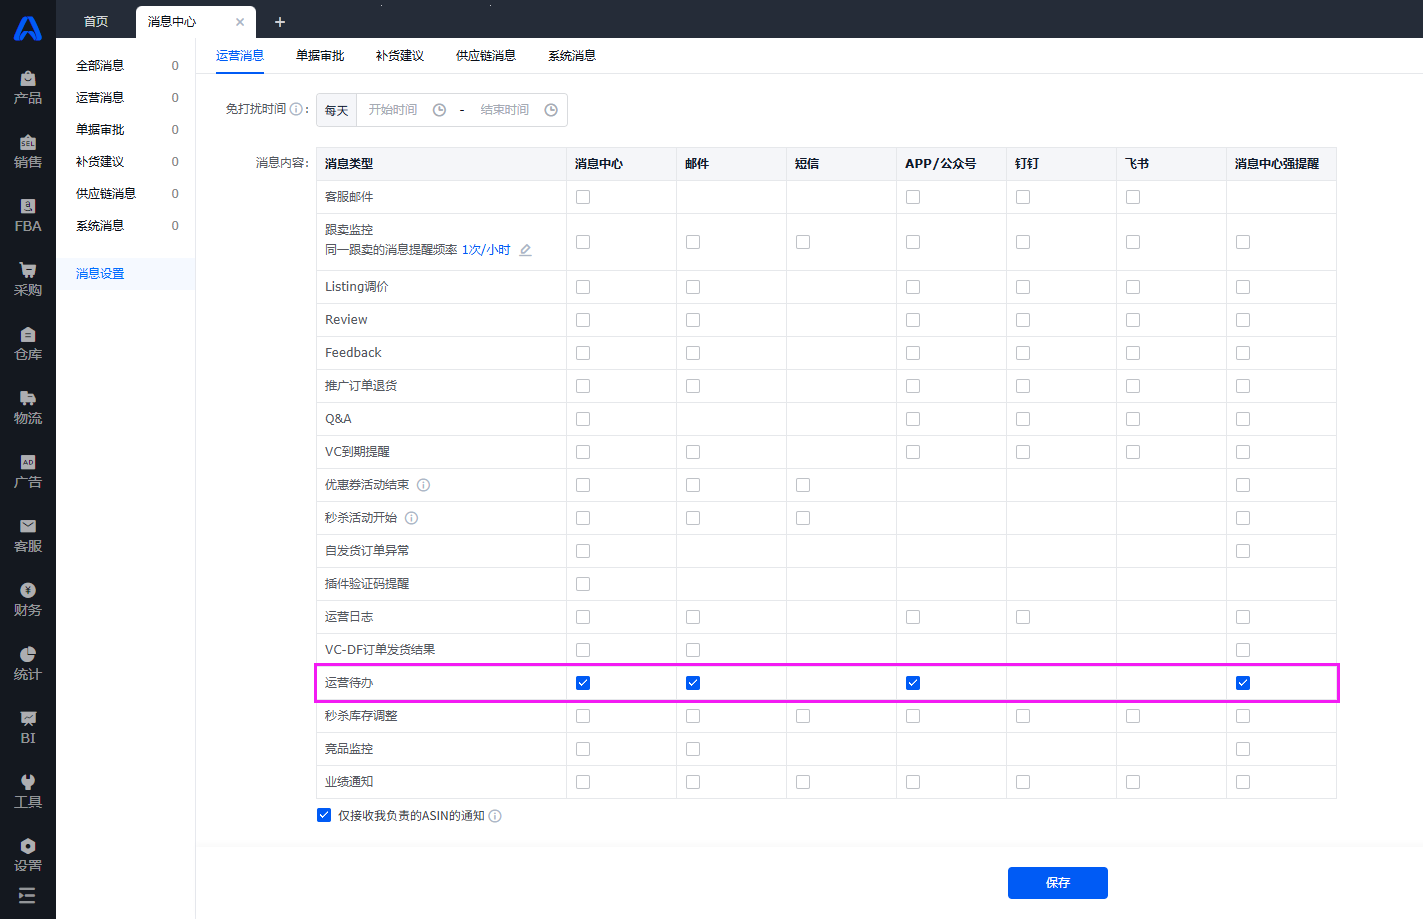Open the 设置 module in sidebar

pos(28,856)
